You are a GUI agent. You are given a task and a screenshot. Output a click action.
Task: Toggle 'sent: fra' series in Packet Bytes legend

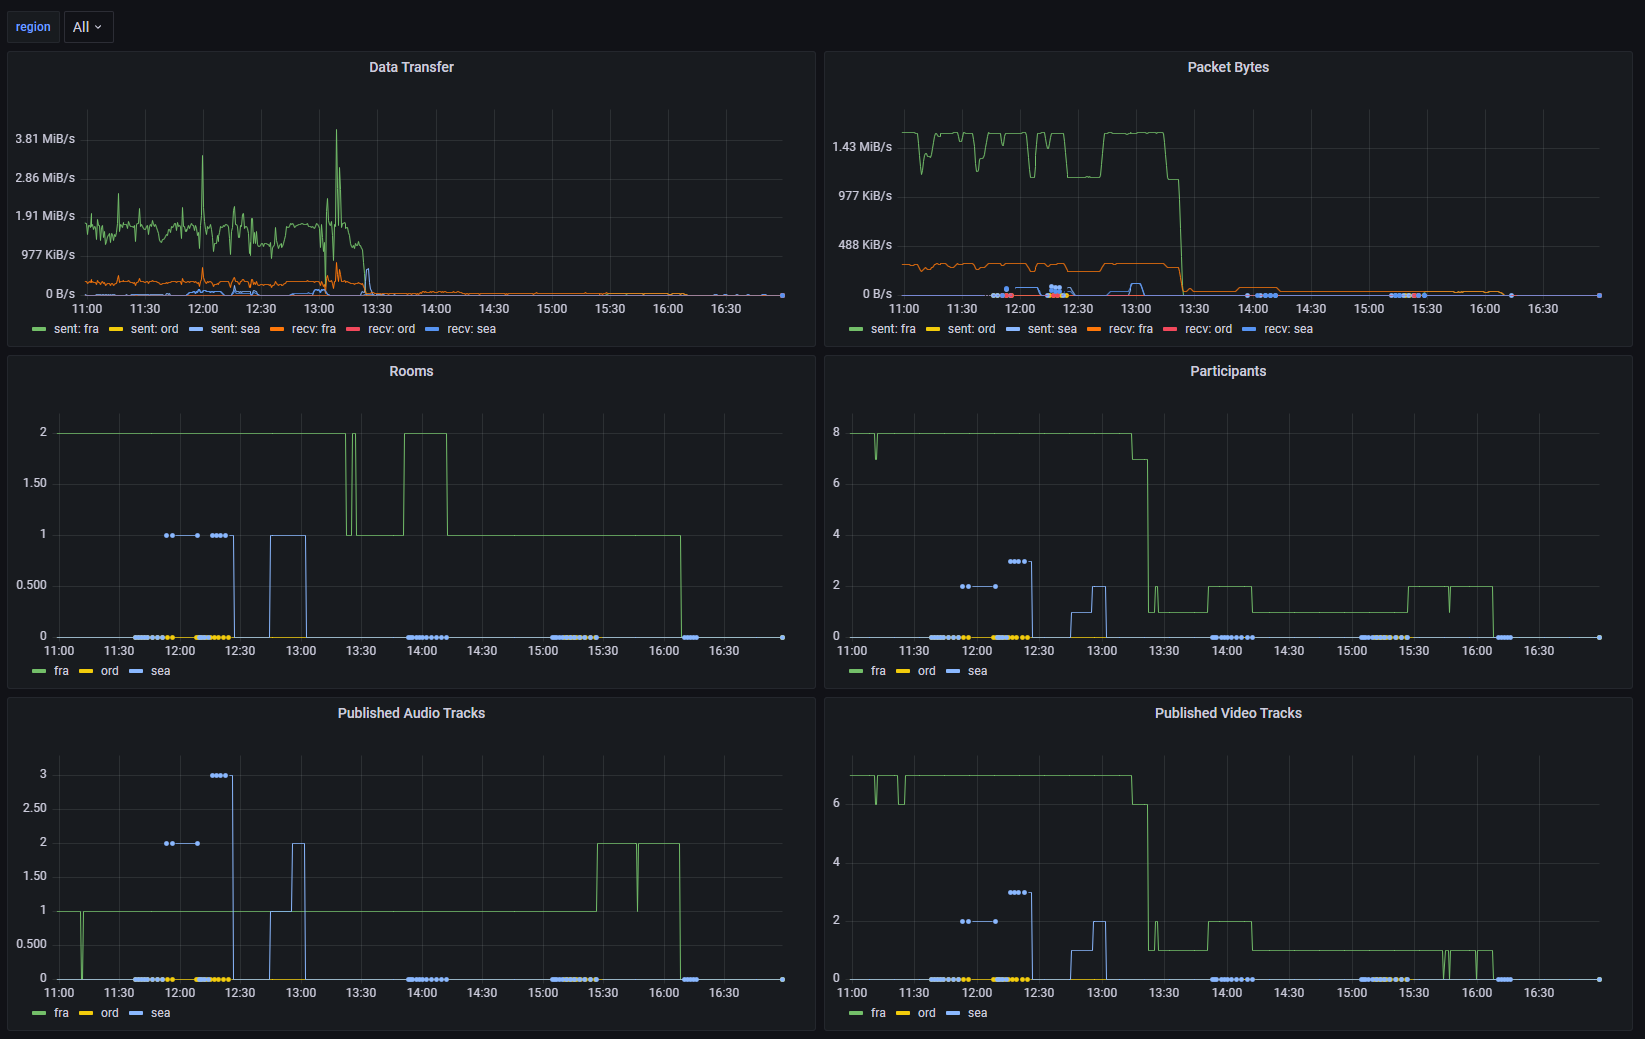893,329
